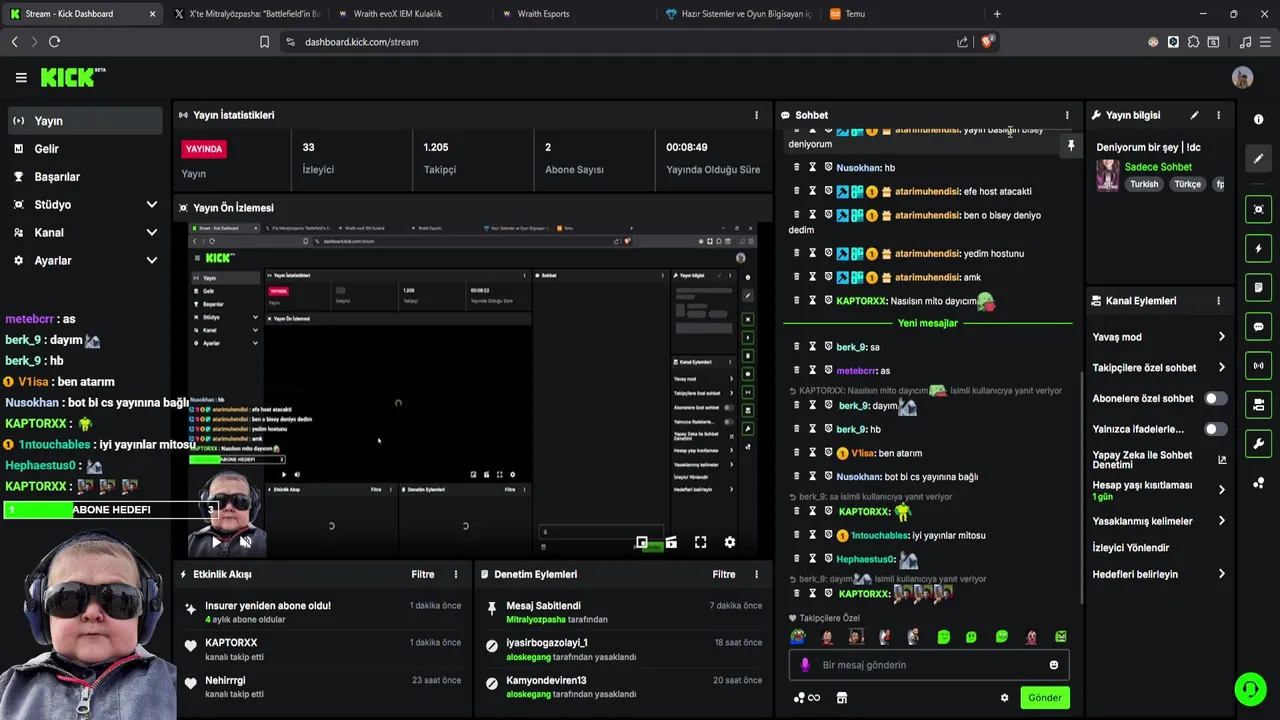The height and width of the screenshot is (720, 1280).
Task: Toggle Yalnızca ifadelerle switch
Action: tap(1215, 429)
